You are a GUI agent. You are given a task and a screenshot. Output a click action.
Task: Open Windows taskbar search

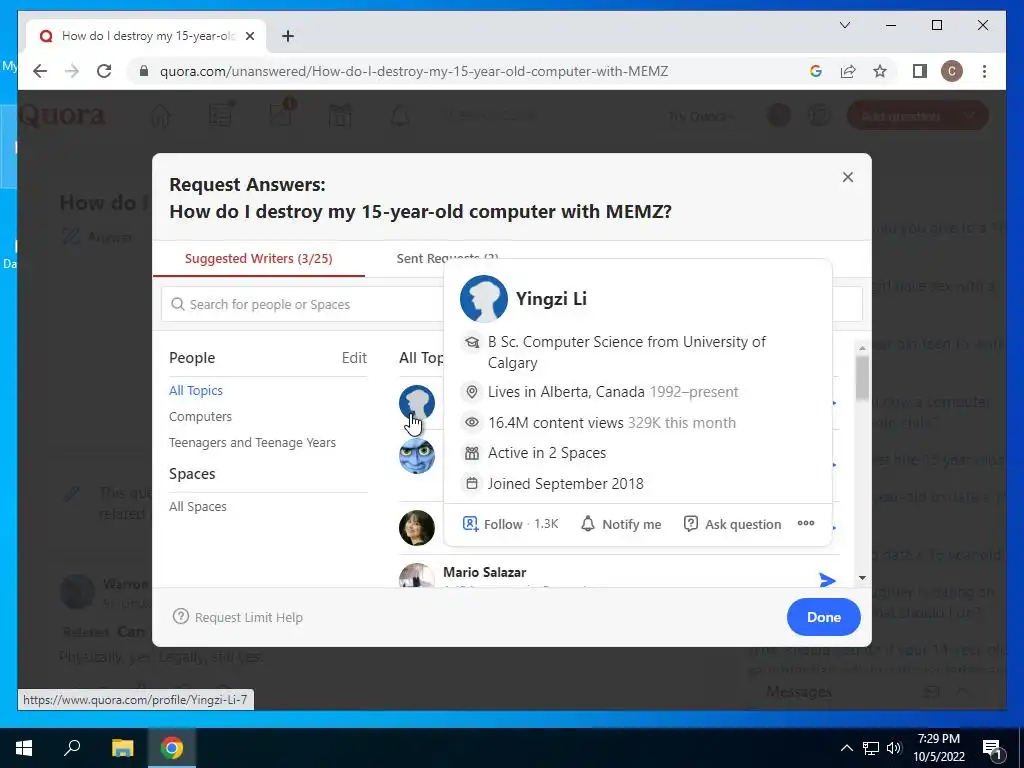click(x=72, y=748)
